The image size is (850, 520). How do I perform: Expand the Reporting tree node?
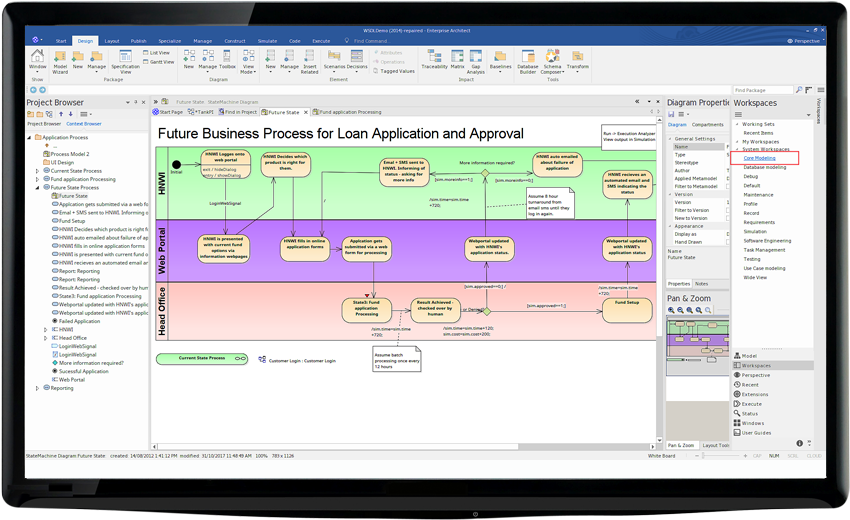[x=38, y=388]
